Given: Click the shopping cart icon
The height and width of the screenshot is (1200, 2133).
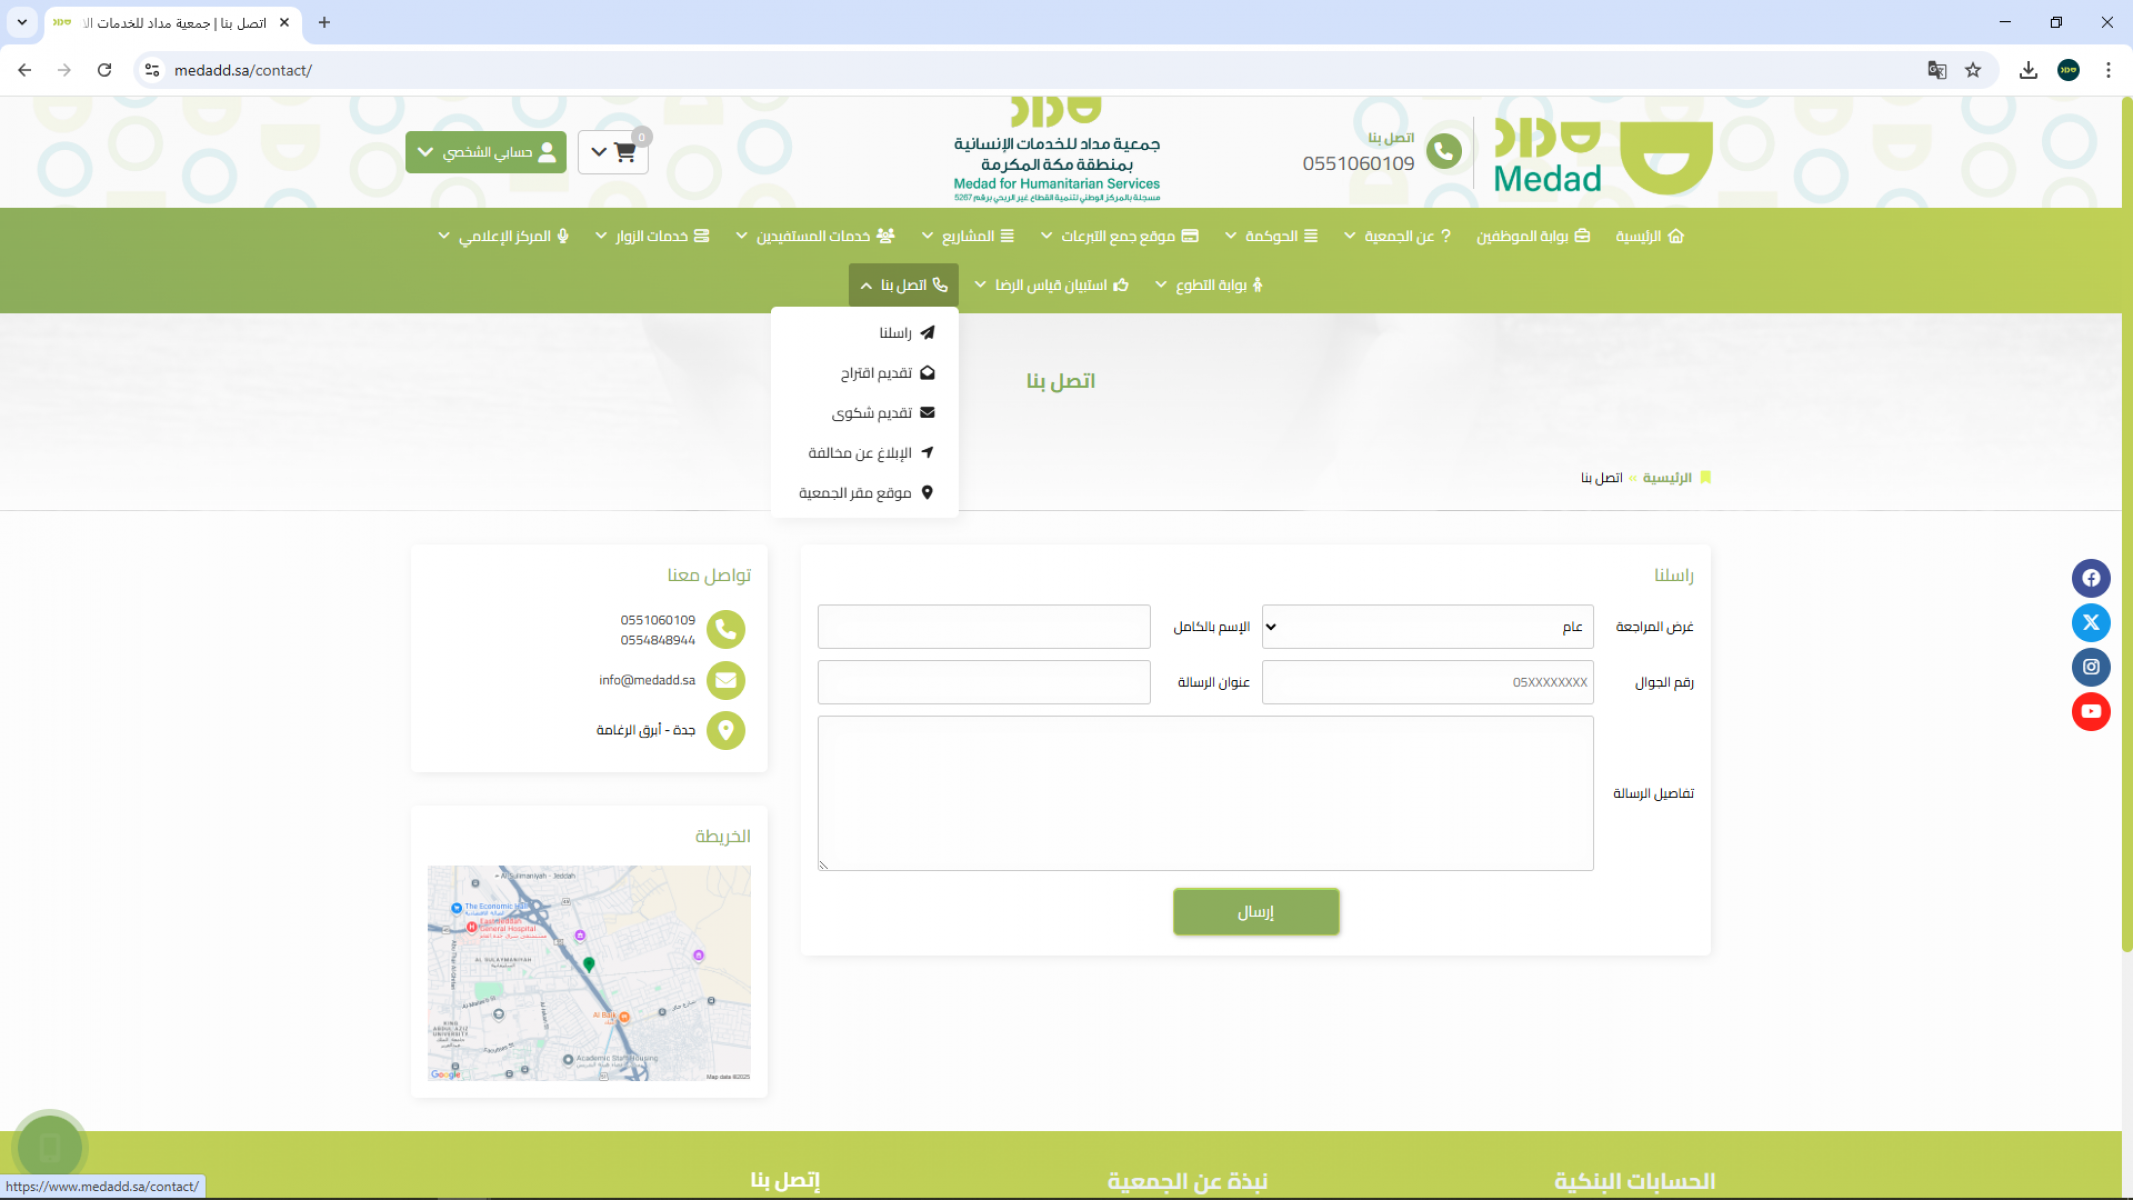Looking at the screenshot, I should (x=625, y=152).
